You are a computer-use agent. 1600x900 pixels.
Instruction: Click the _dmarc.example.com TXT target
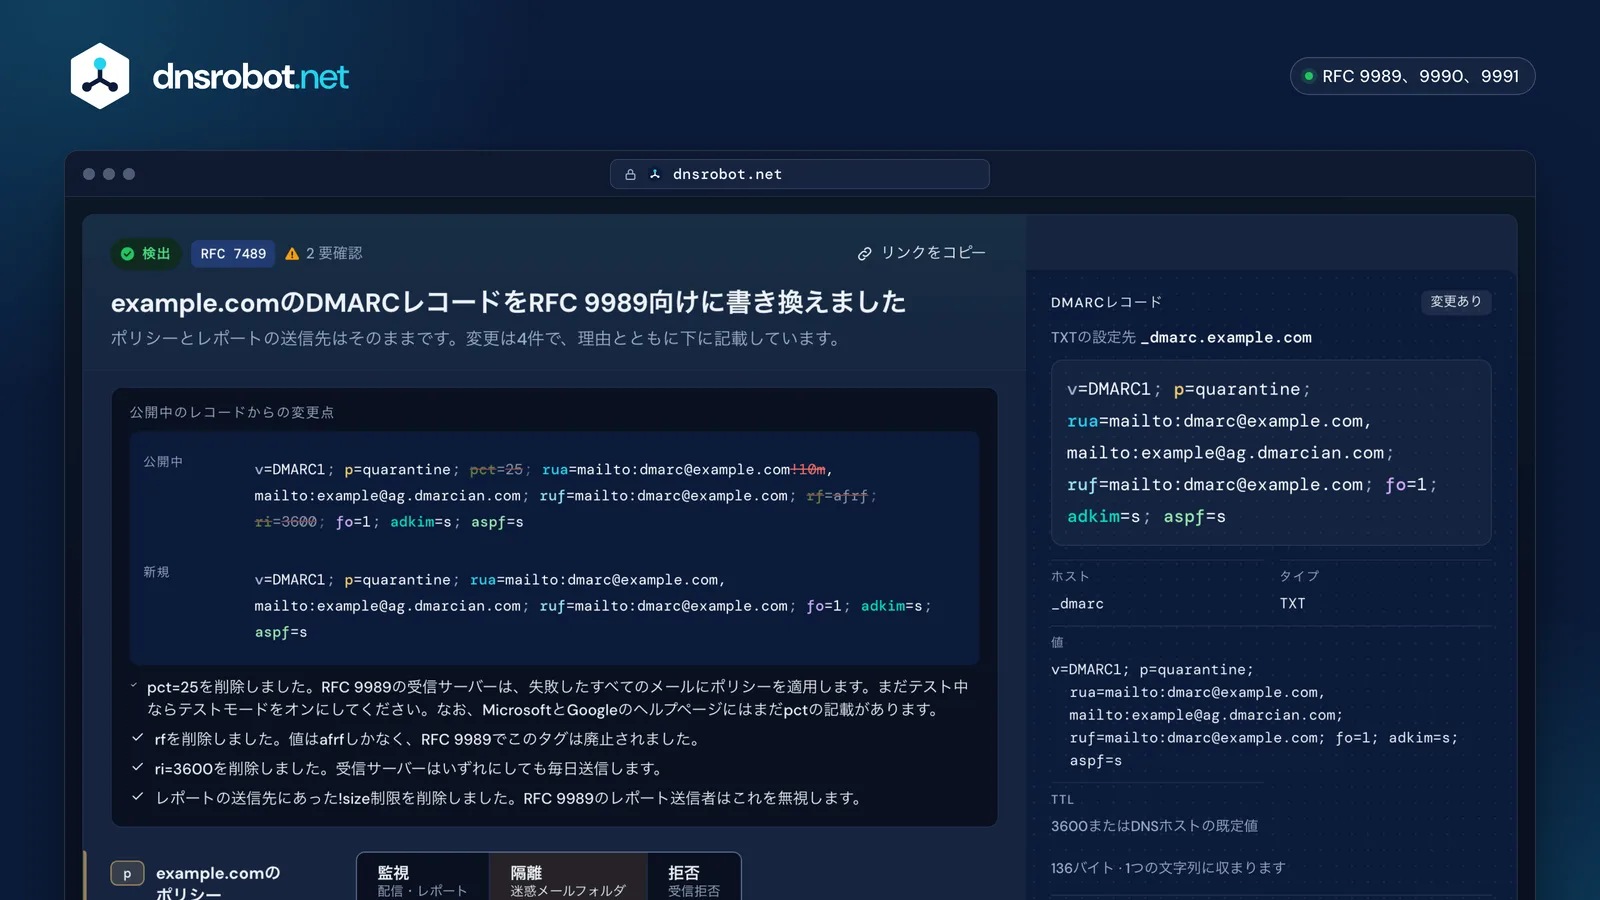(x=1226, y=338)
